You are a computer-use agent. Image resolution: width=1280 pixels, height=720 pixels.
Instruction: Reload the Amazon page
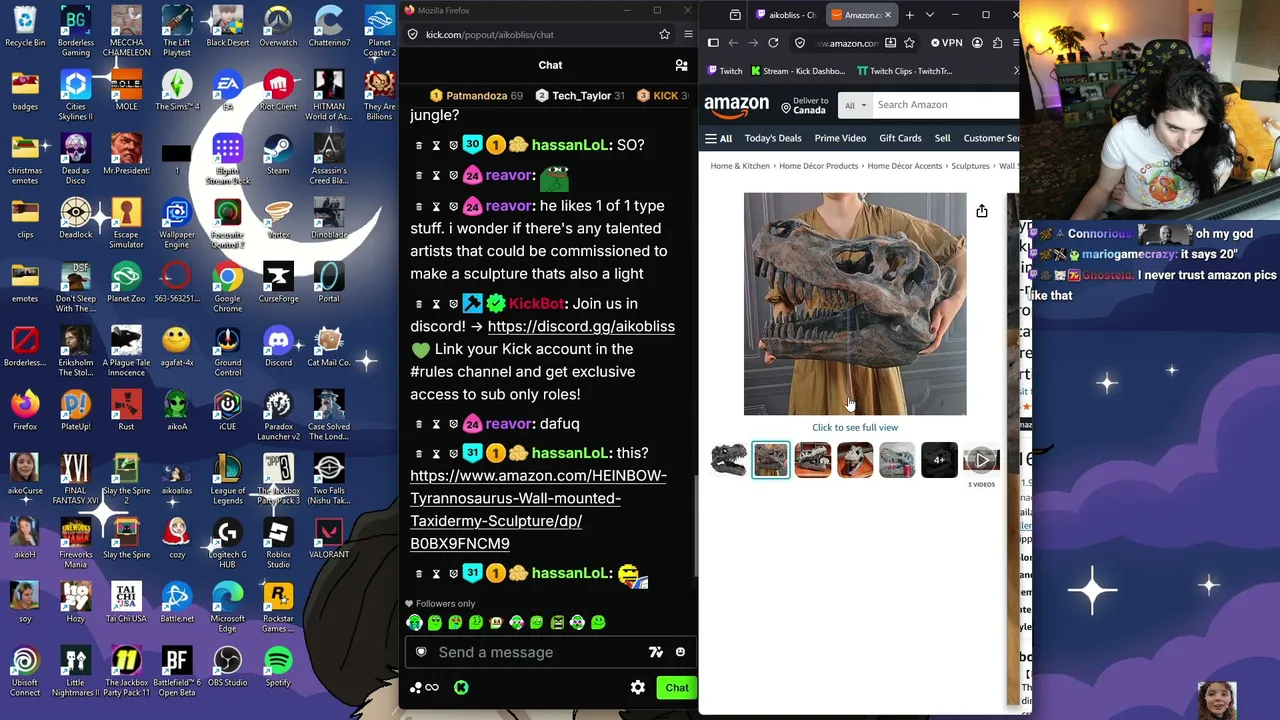pos(773,43)
